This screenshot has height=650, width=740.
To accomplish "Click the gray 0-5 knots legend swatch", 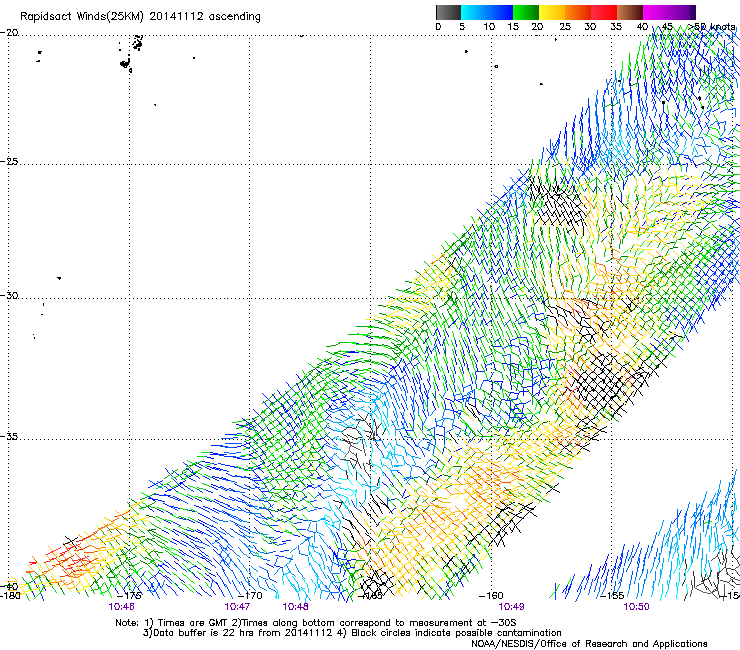I will [448, 12].
